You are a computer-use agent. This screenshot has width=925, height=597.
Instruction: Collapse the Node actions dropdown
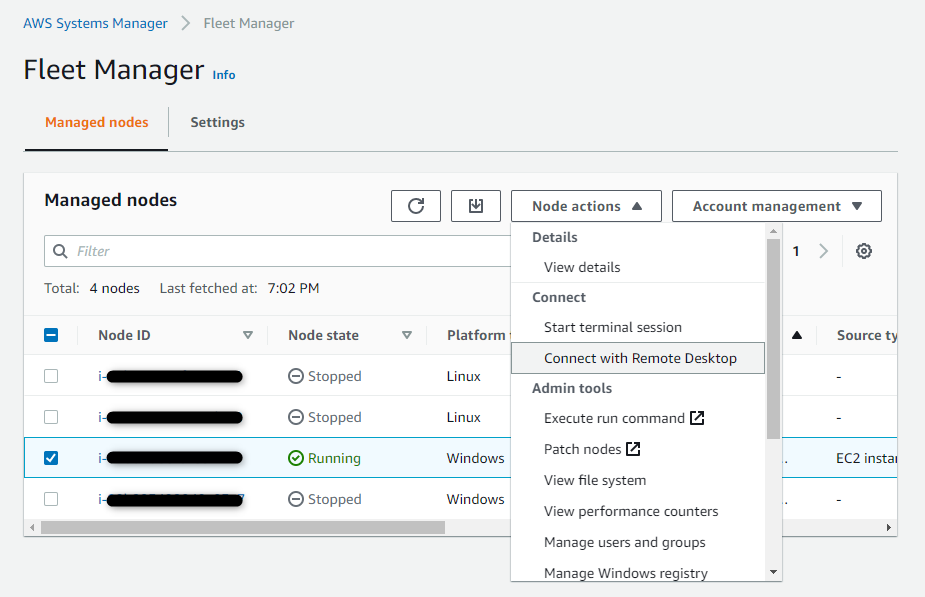pyautogui.click(x=586, y=206)
